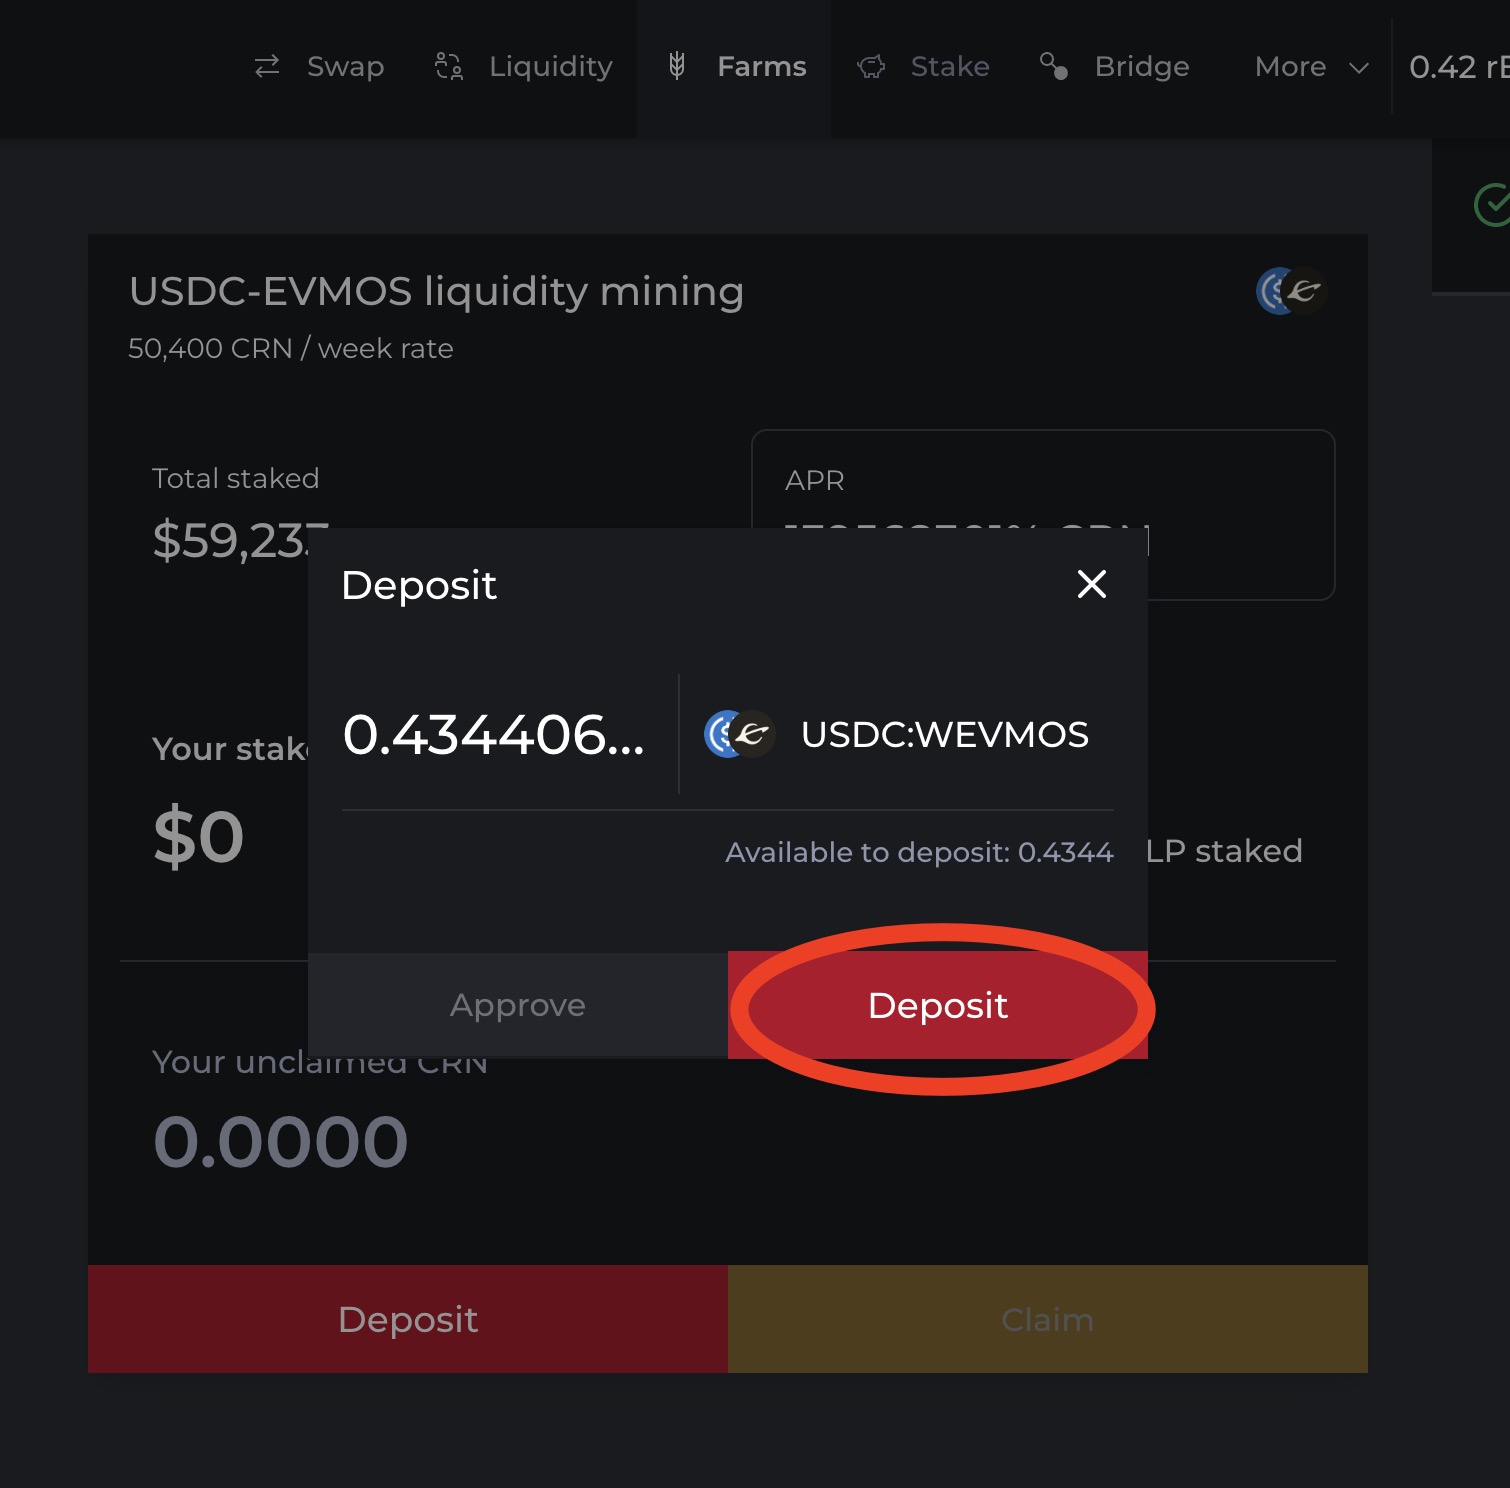Click the token pair icon in pool header
Image resolution: width=1510 pixels, height=1488 pixels.
pyautogui.click(x=1291, y=291)
